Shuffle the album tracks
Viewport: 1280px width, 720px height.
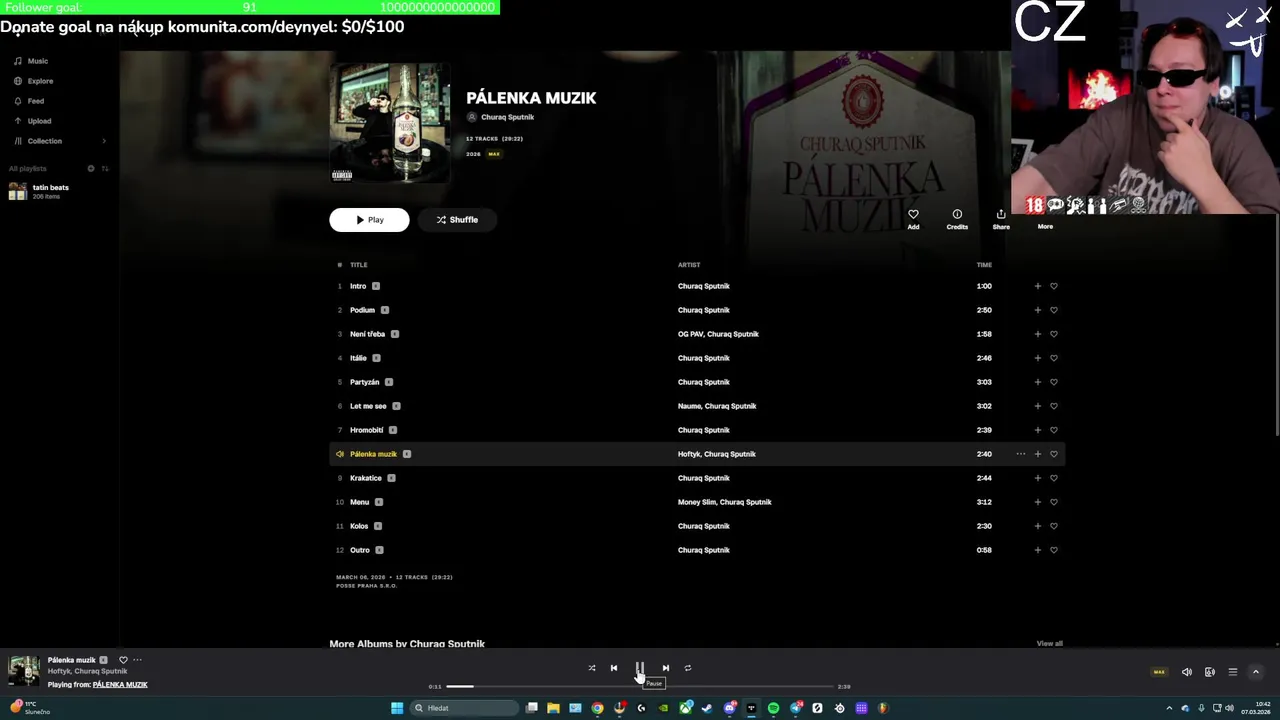pos(457,220)
